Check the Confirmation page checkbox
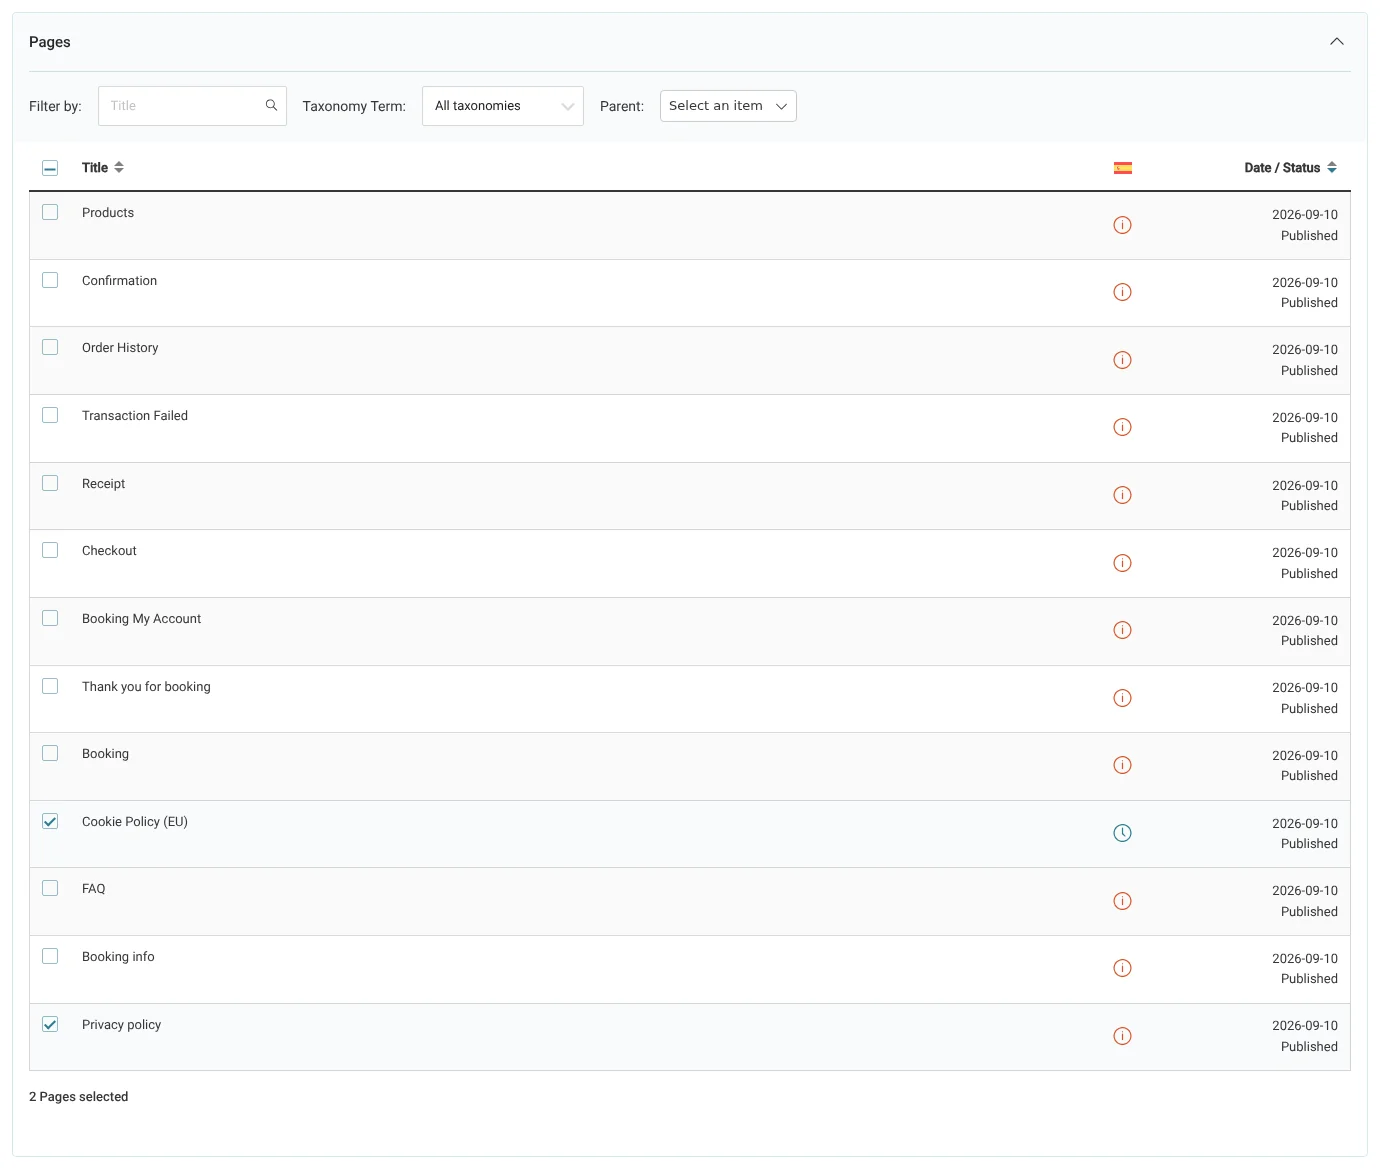The width and height of the screenshot is (1380, 1169). 50,280
